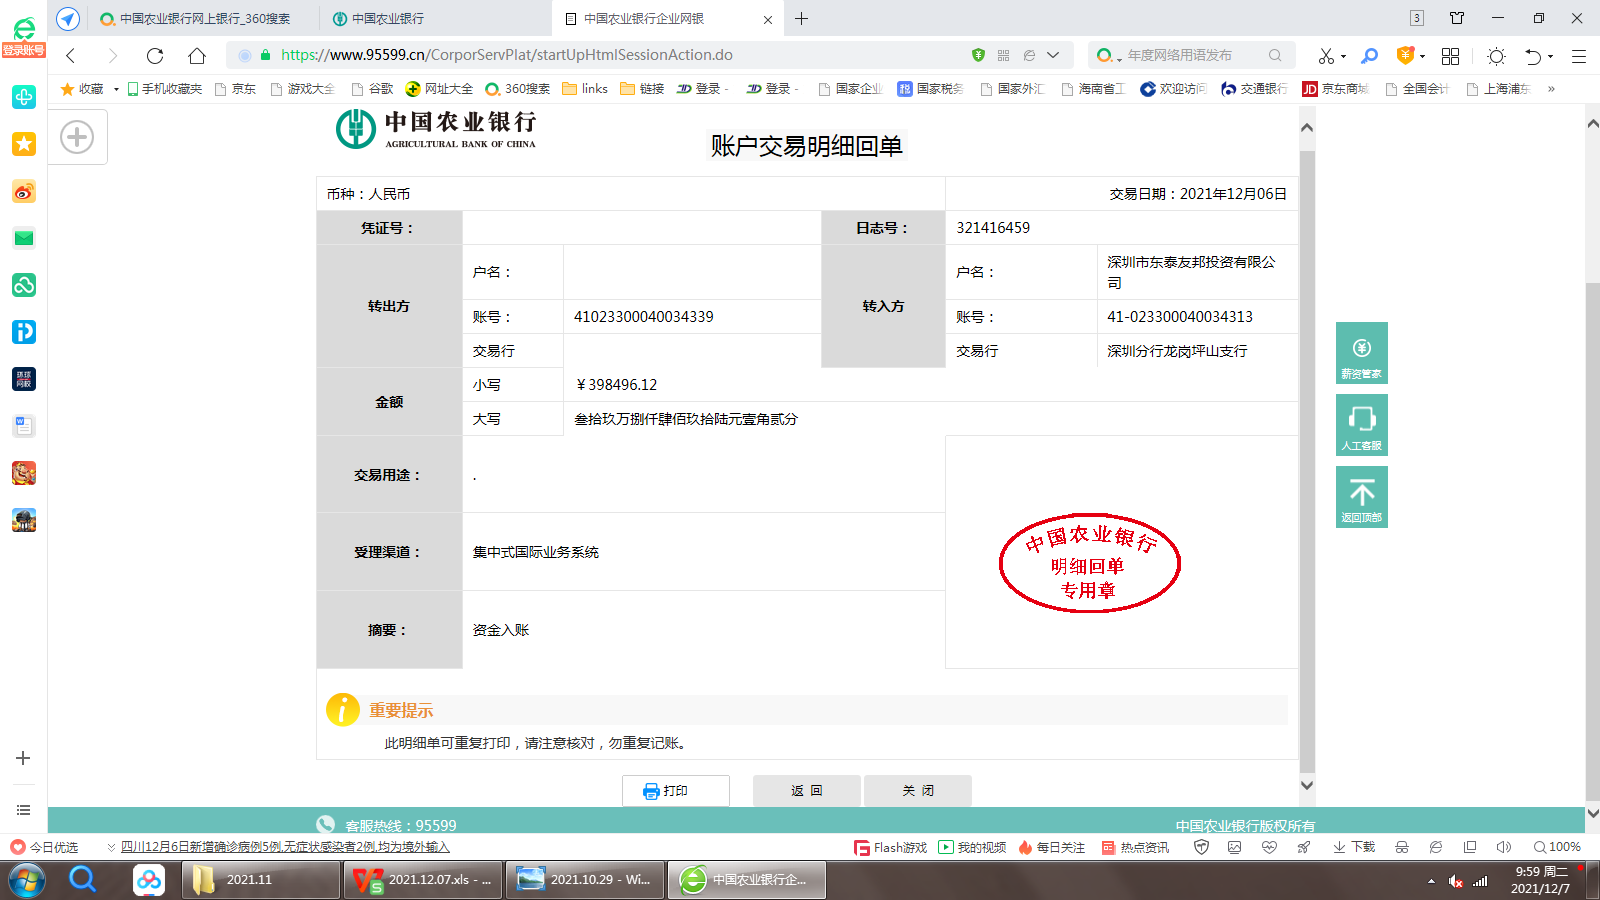Go to the browser home page
Viewport: 1600px width, 900px height.
click(x=197, y=56)
